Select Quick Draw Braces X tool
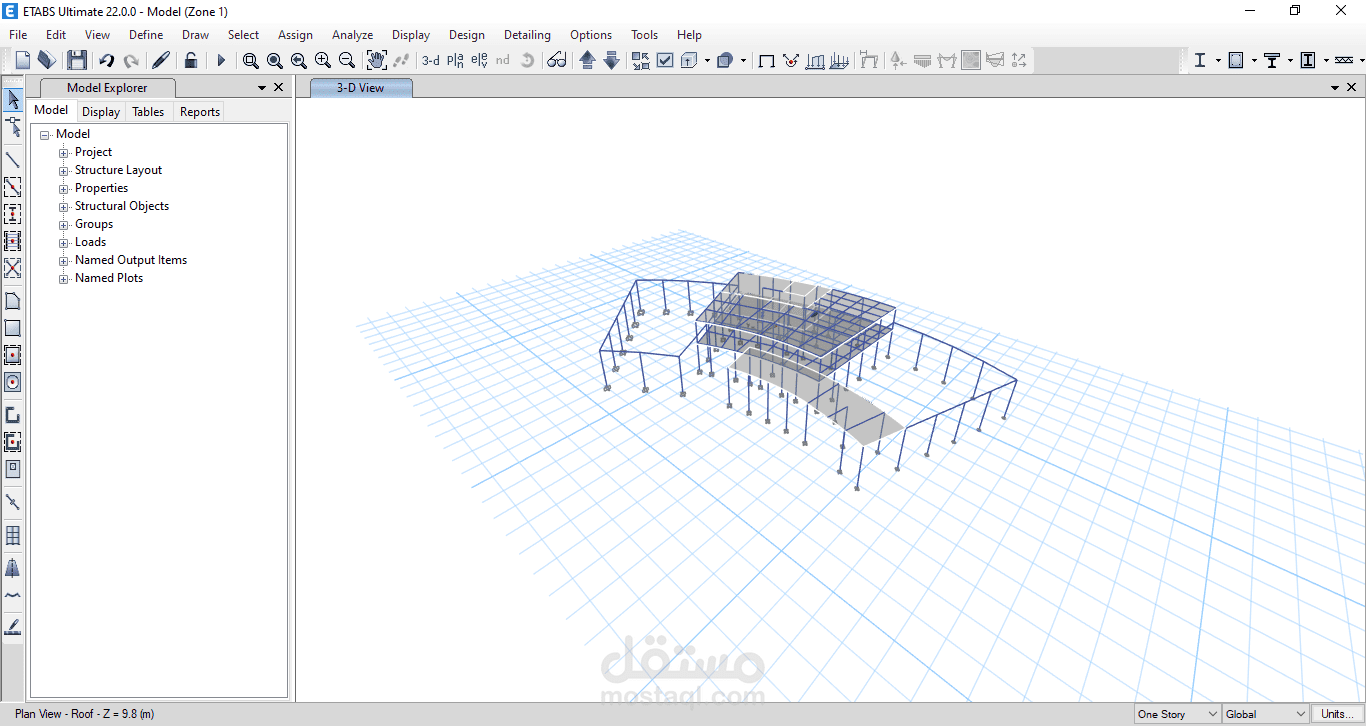1366x726 pixels. 13,268
